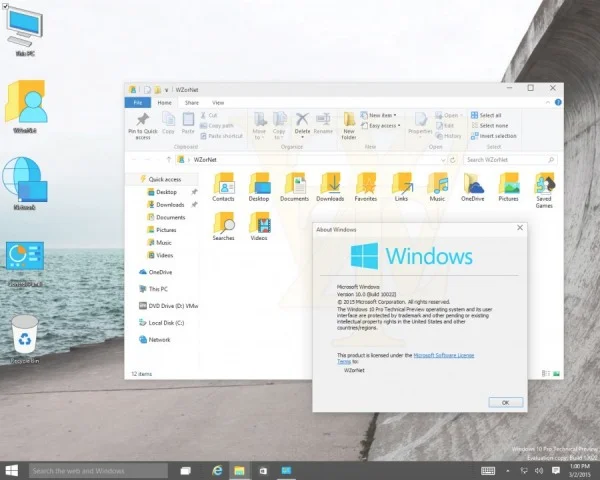Screen dimensions: 600x480
Task: Open the Easy access dropdown
Action: [x=382, y=126]
